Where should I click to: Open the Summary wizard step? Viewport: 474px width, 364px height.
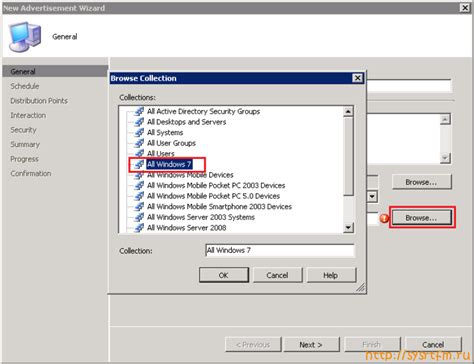point(25,144)
